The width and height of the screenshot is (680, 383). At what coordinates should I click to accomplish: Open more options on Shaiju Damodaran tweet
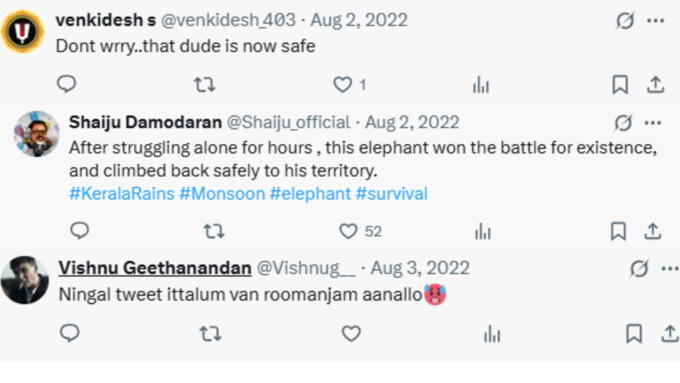point(653,123)
